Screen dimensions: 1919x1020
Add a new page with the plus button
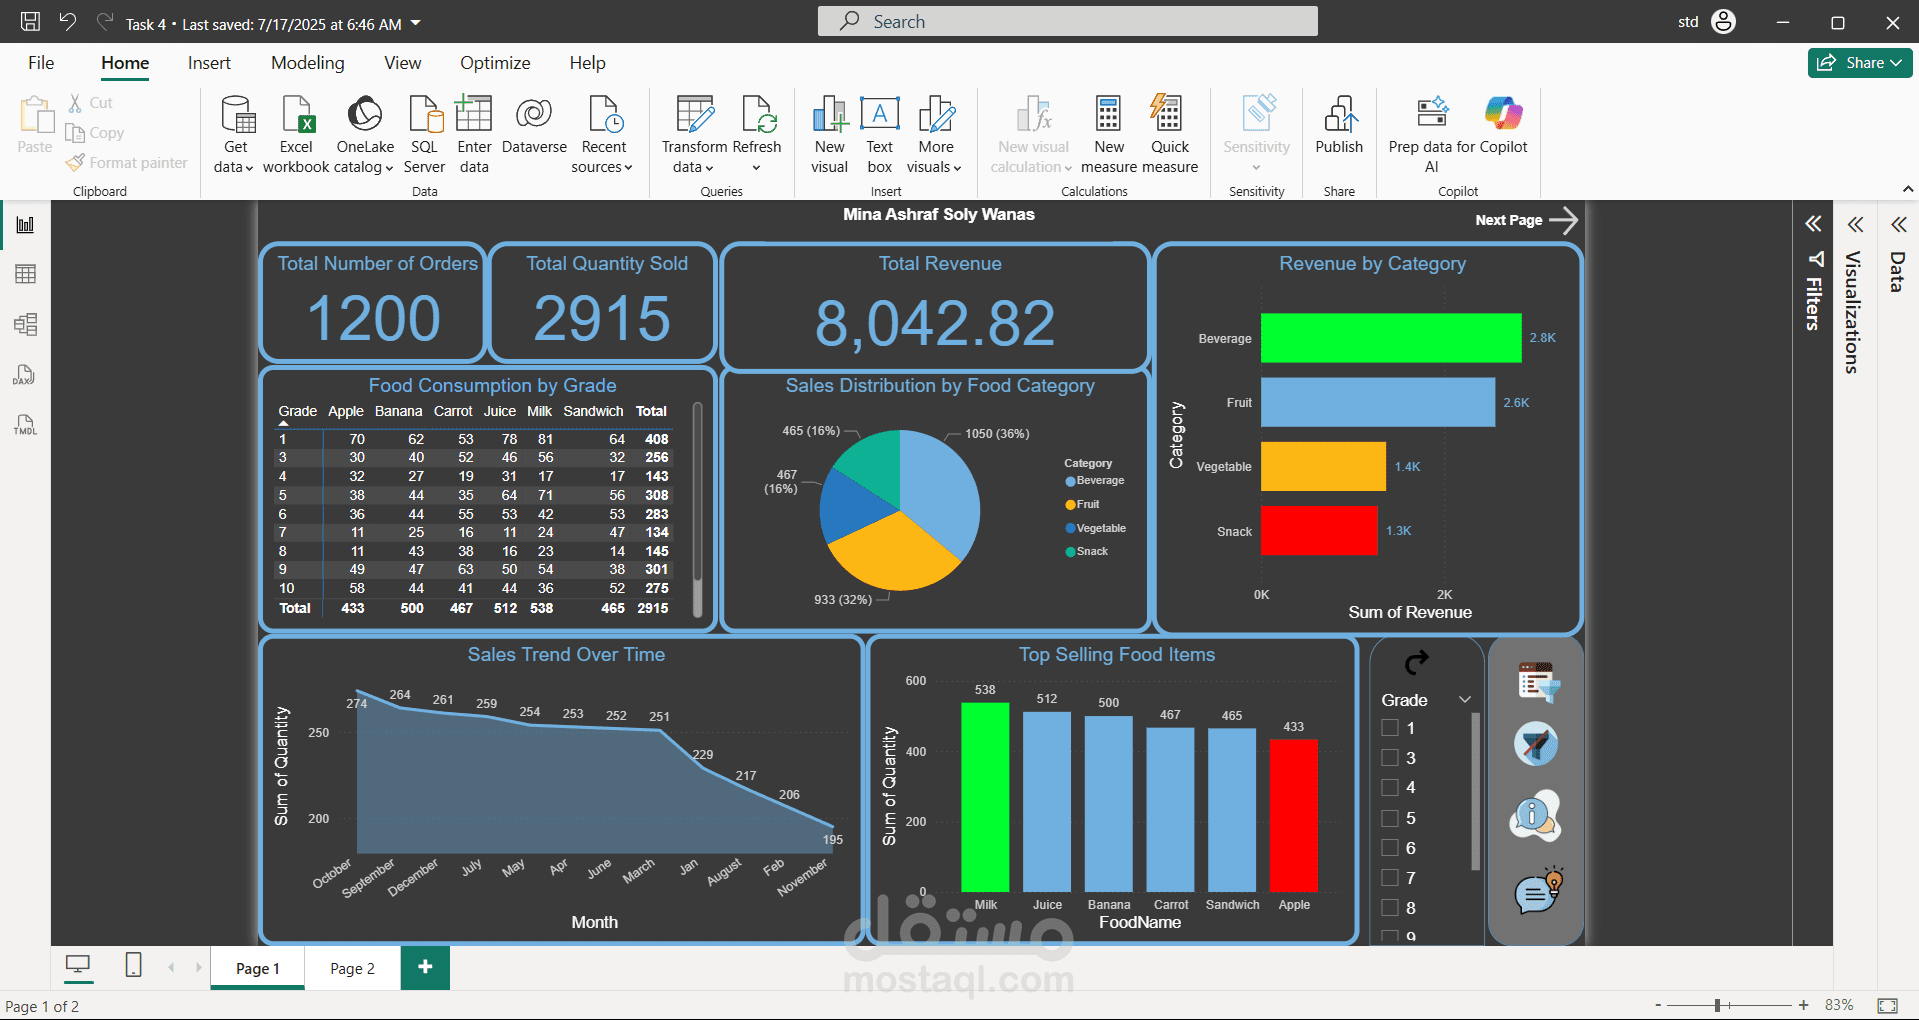[x=424, y=967]
